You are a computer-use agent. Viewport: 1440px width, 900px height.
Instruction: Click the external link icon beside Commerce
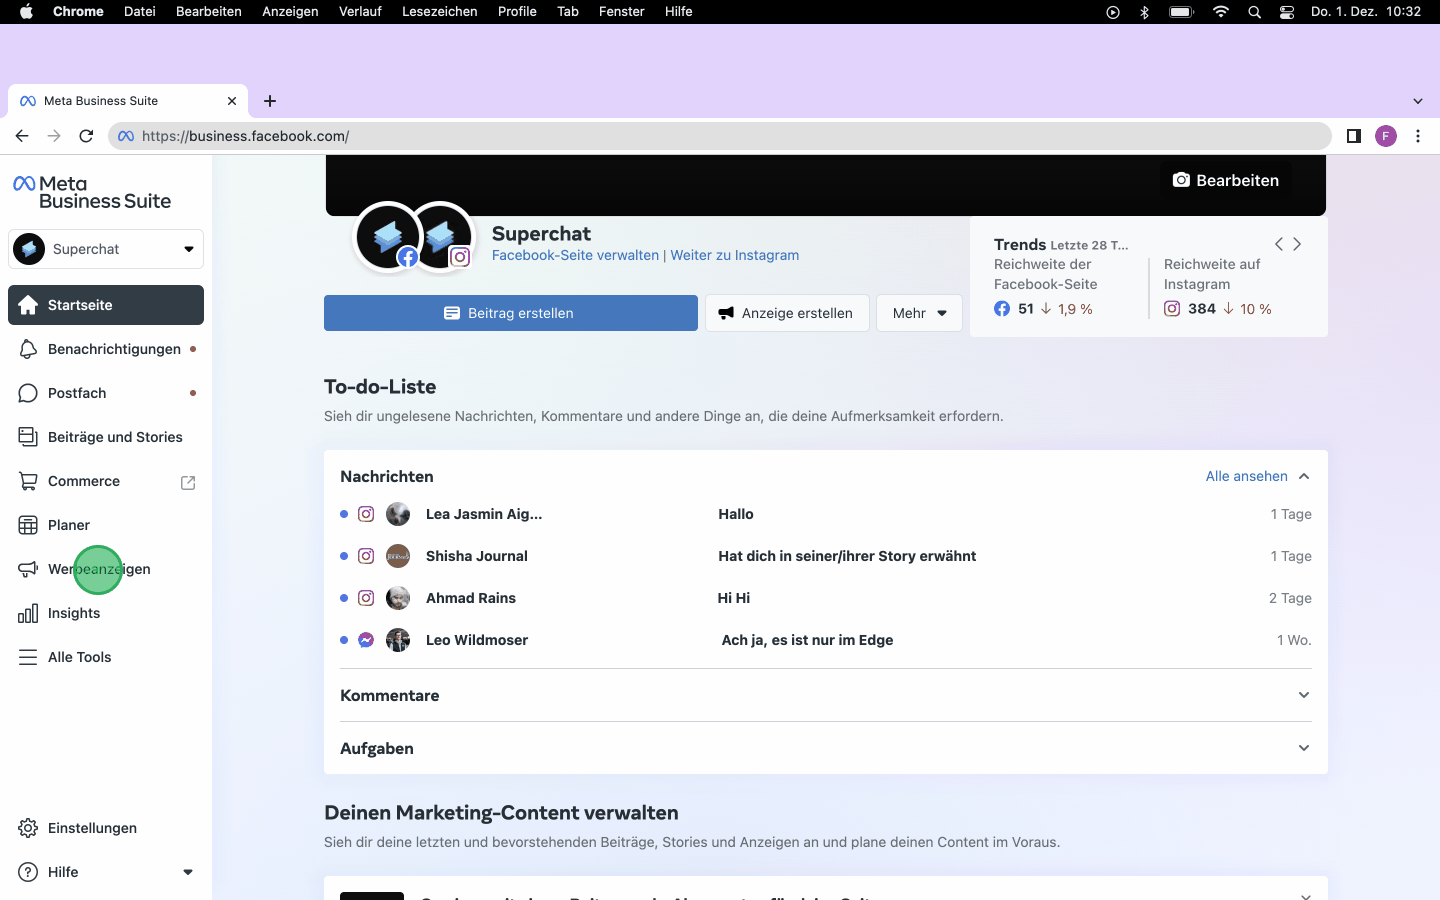pyautogui.click(x=188, y=482)
